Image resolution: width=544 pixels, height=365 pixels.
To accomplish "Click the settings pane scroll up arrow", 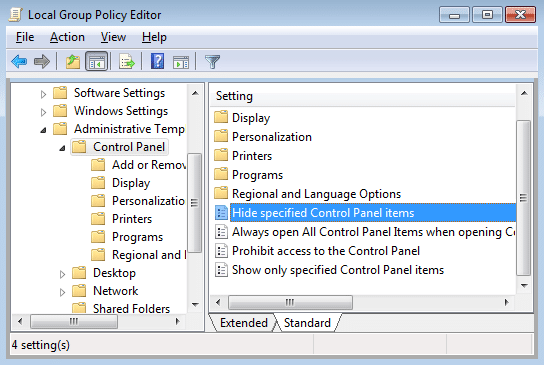I will point(524,93).
